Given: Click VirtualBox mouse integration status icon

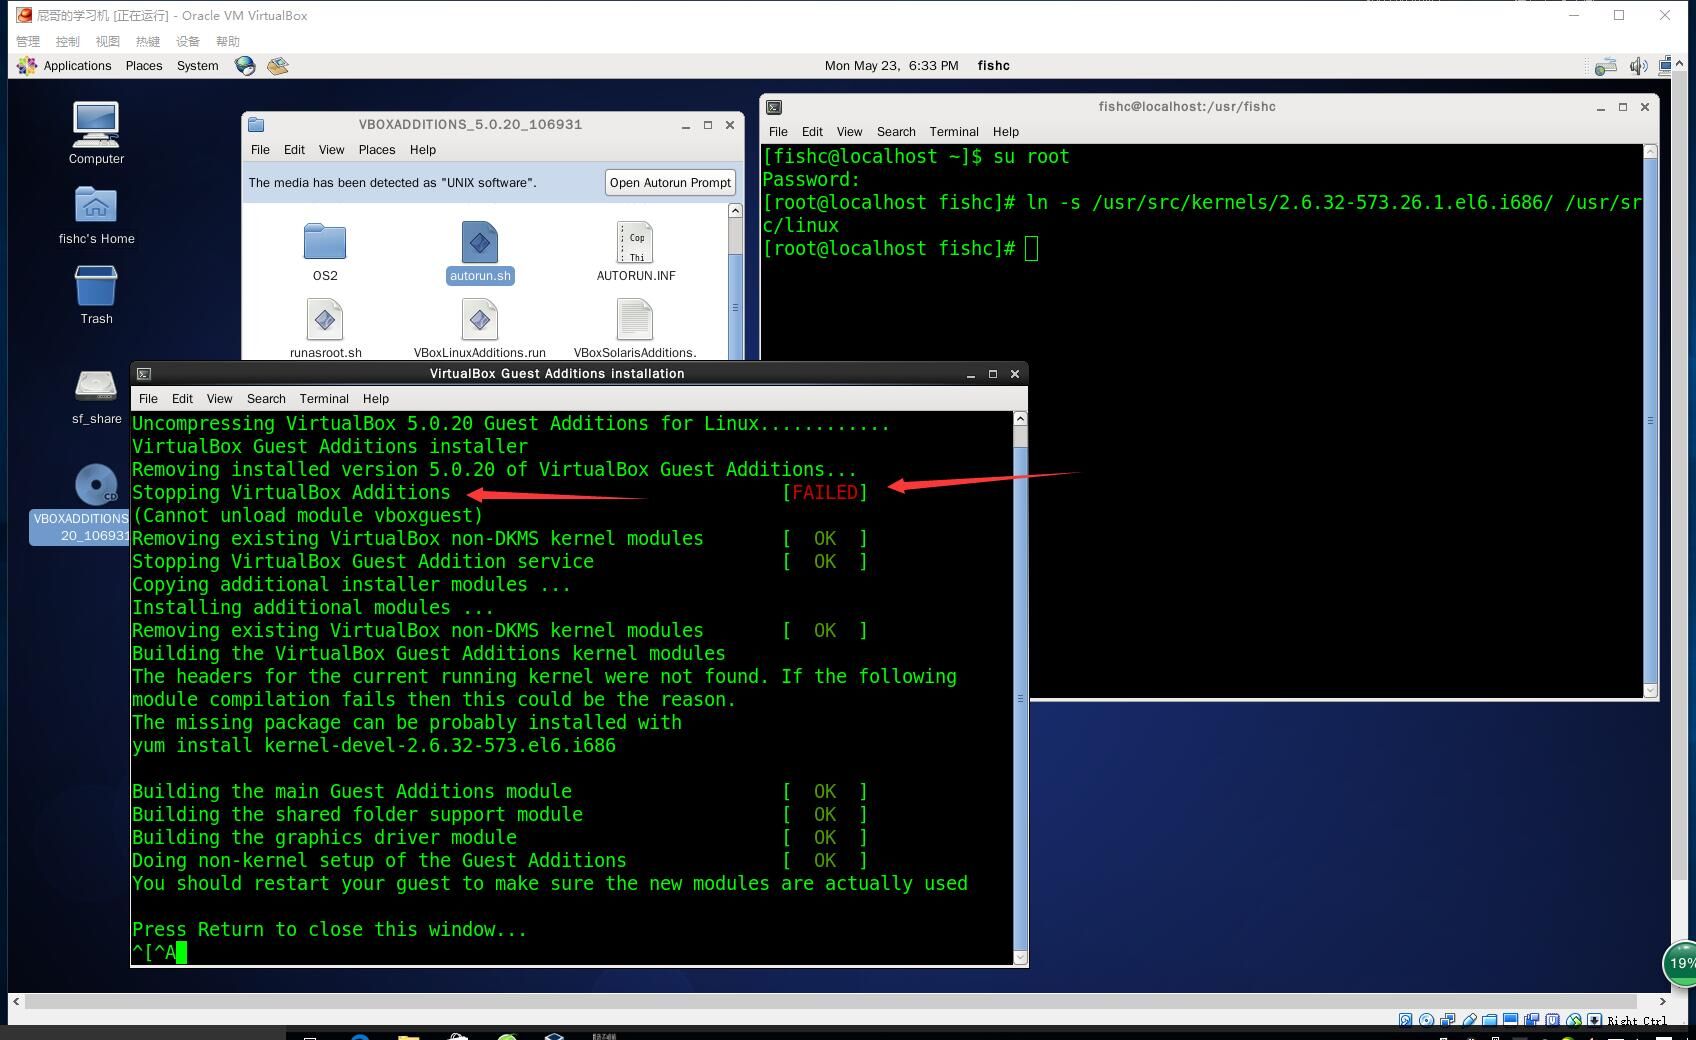Looking at the screenshot, I should 1574,1020.
